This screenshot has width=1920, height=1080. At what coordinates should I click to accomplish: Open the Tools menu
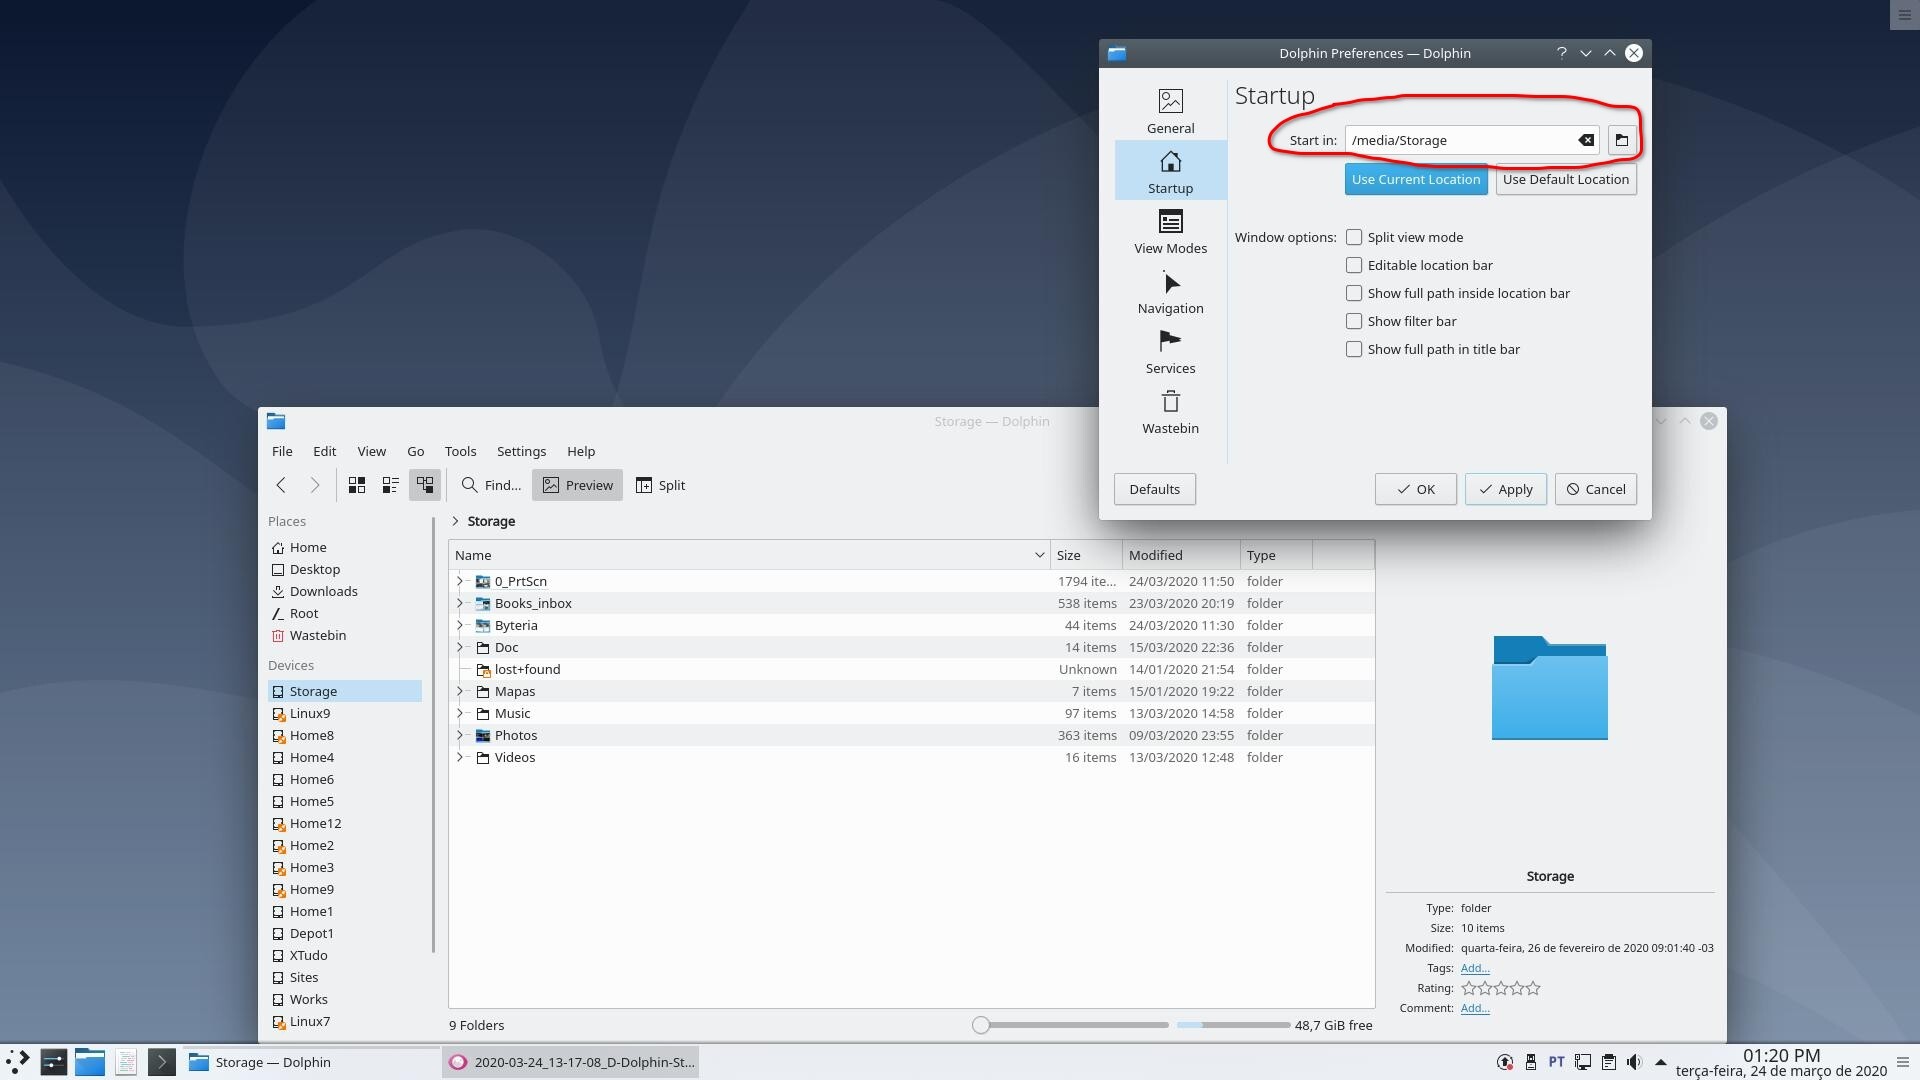click(x=460, y=451)
